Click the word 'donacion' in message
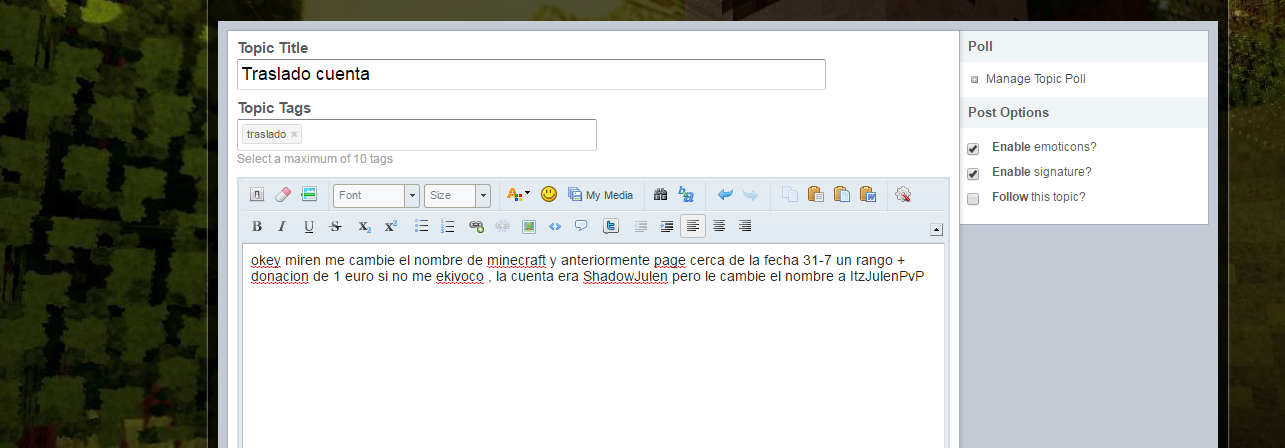The height and width of the screenshot is (448, 1285). click(279, 276)
